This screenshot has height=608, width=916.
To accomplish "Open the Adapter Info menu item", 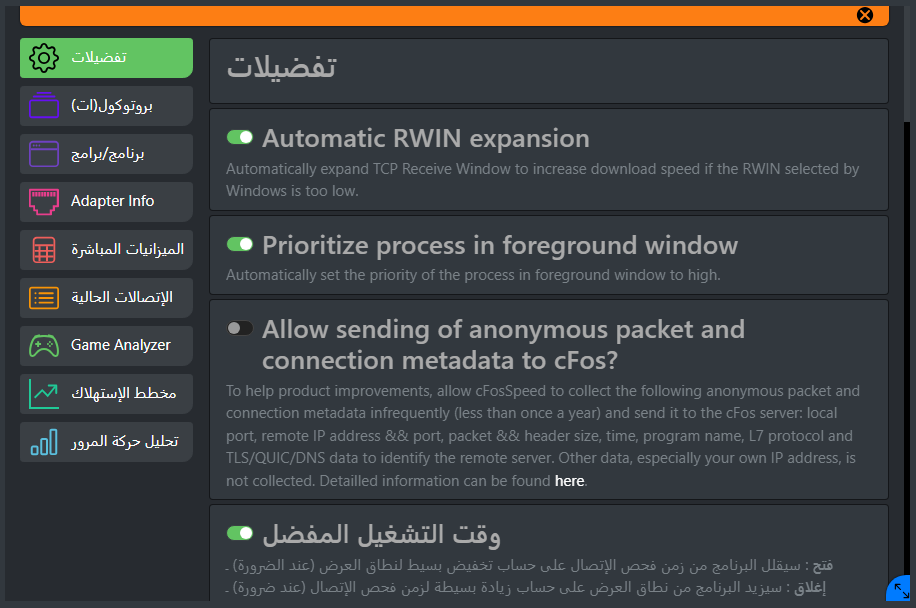I will coord(106,201).
